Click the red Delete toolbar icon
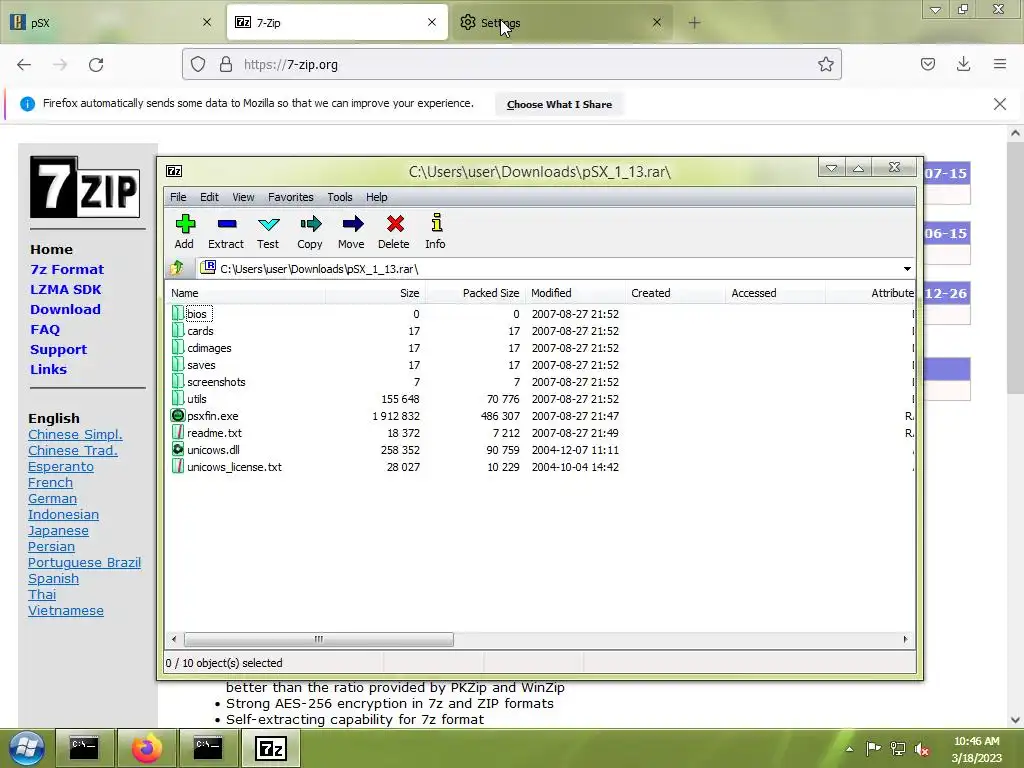 394,224
